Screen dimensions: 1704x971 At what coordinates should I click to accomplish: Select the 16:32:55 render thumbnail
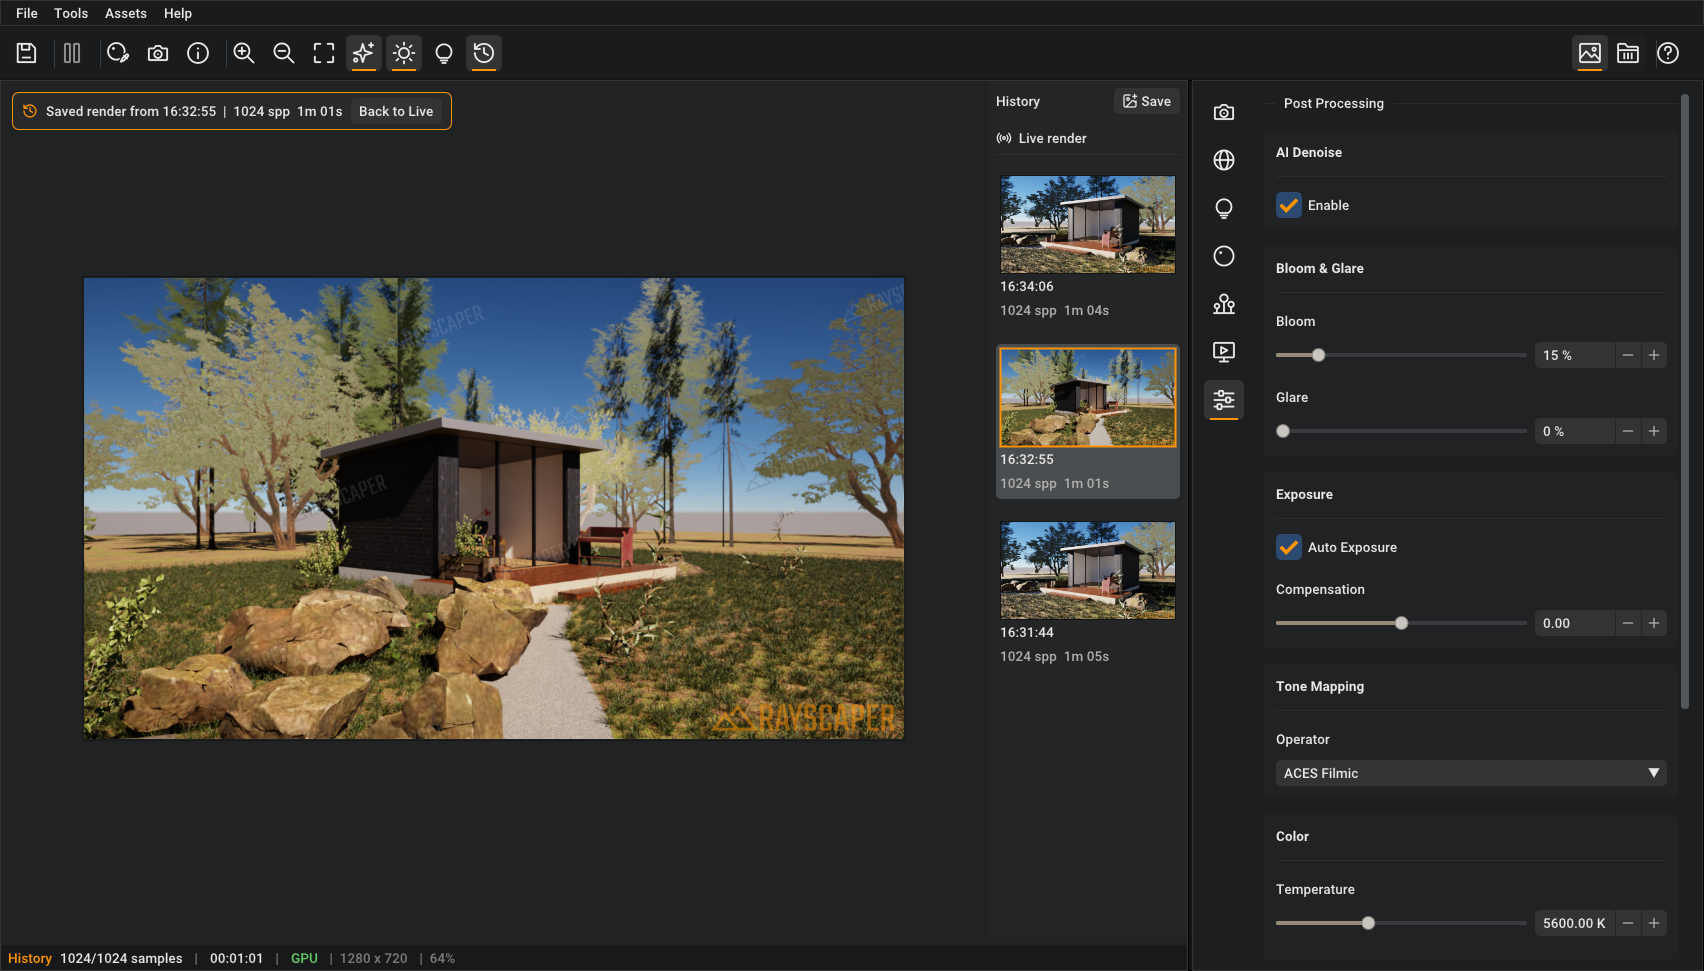coord(1088,397)
